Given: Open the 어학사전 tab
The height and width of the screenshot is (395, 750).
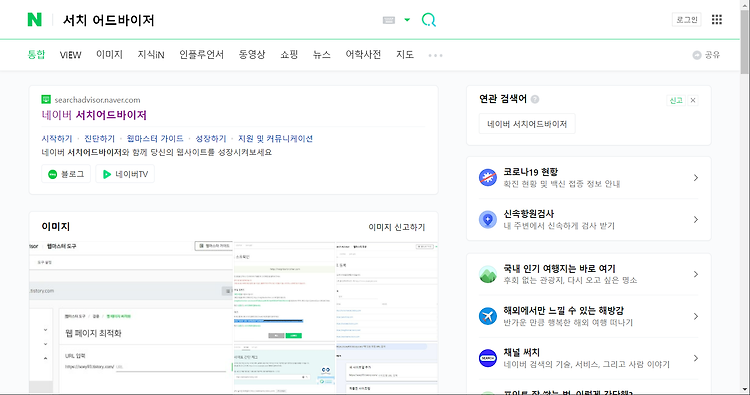Looking at the screenshot, I should point(363,55).
